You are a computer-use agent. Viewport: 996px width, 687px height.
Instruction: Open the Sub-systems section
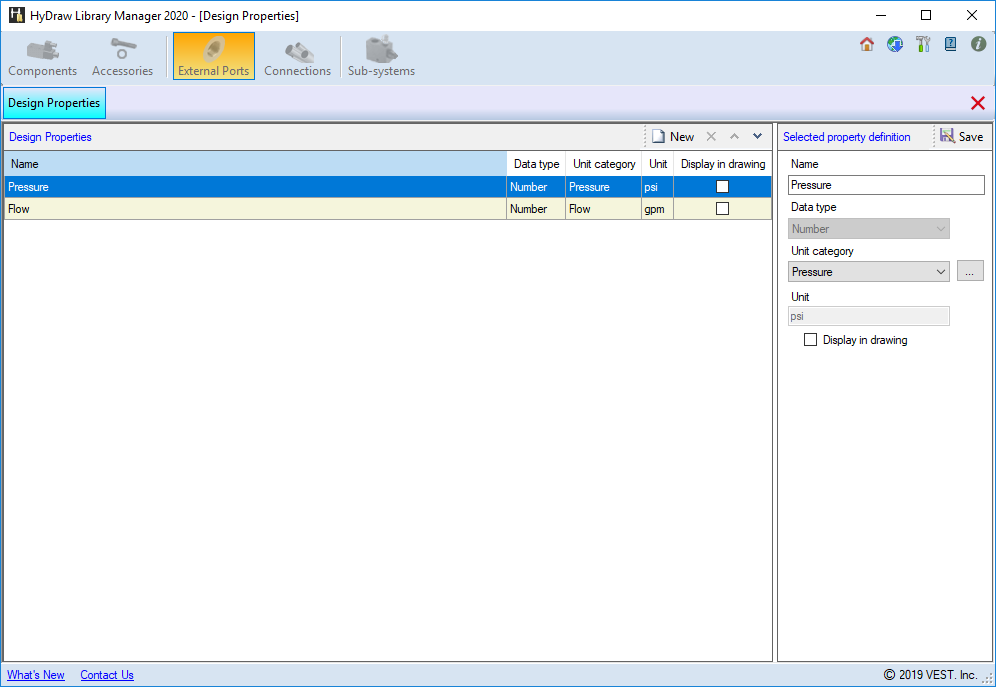[381, 57]
